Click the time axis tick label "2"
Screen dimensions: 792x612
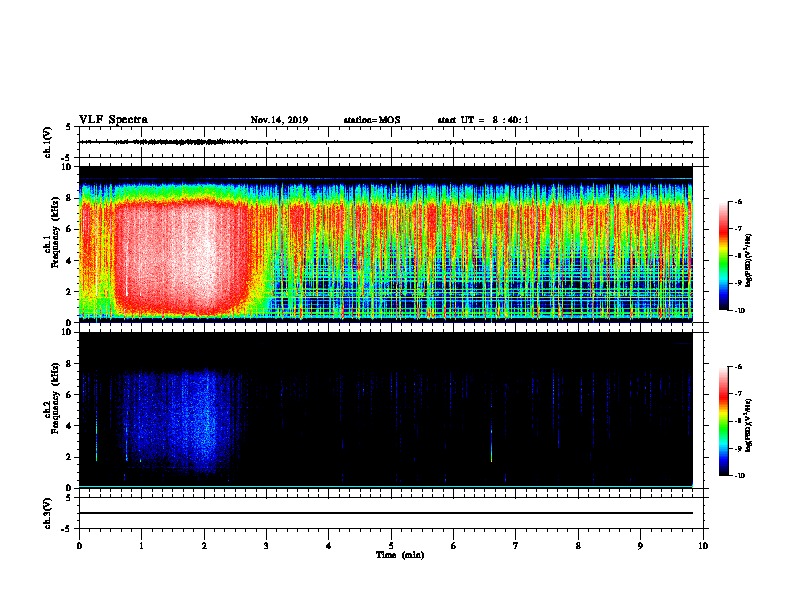point(204,546)
